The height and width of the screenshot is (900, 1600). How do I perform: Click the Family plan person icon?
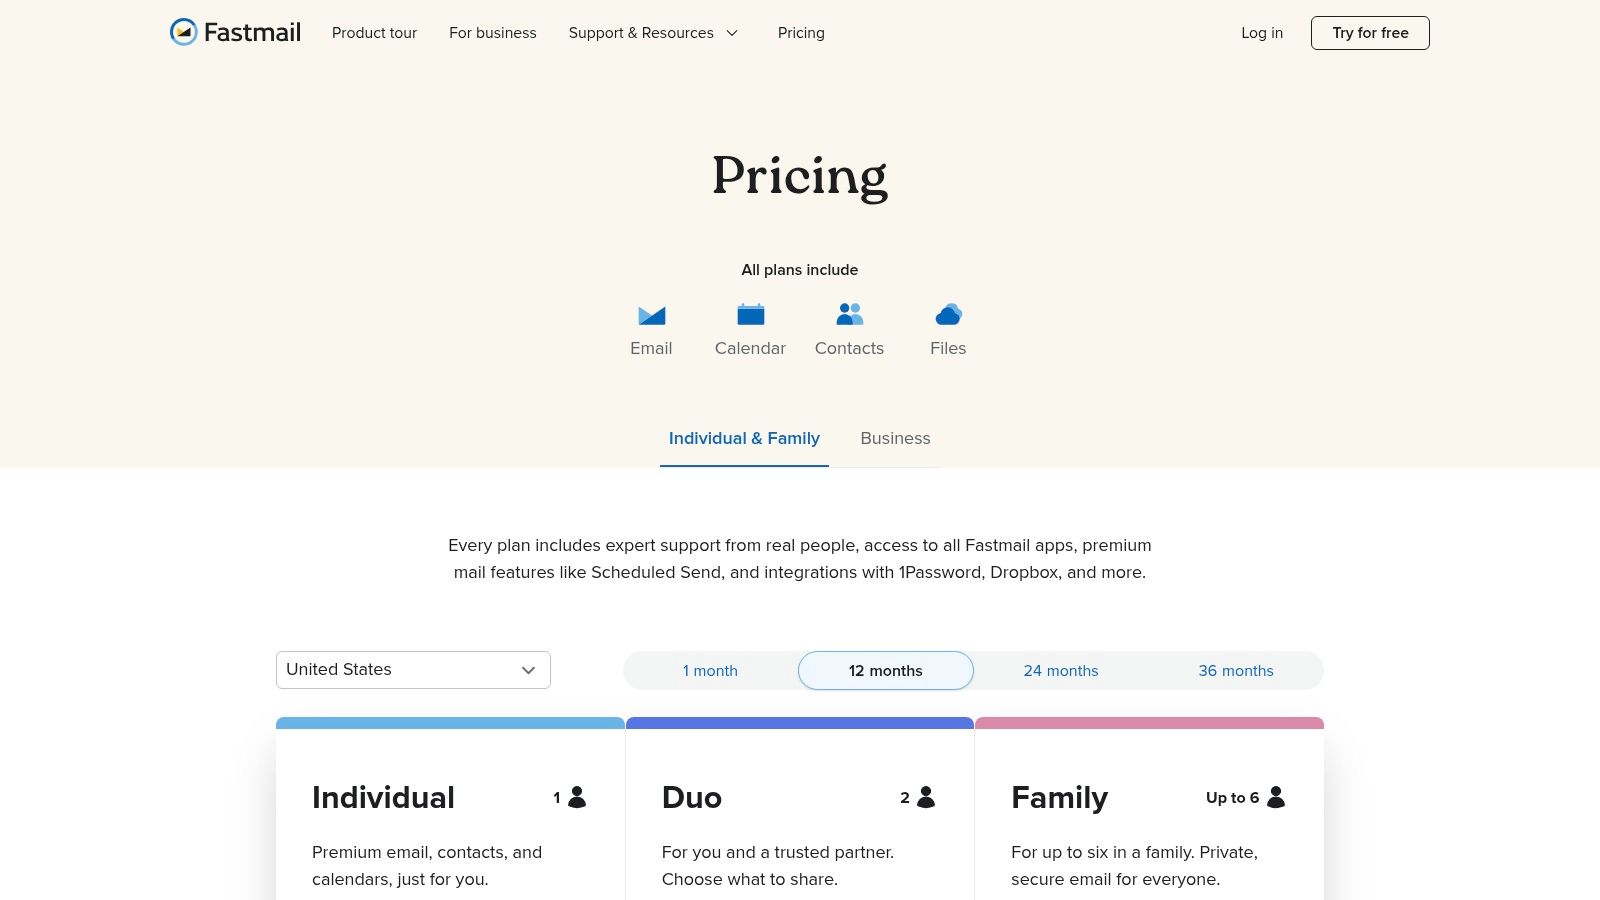pyautogui.click(x=1276, y=797)
